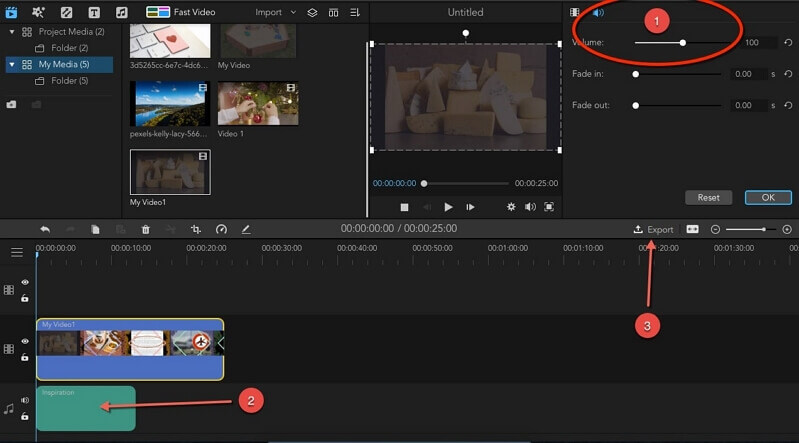Viewport: 799px width, 443px height.
Task: Open the Music tab icon
Action: (x=121, y=12)
